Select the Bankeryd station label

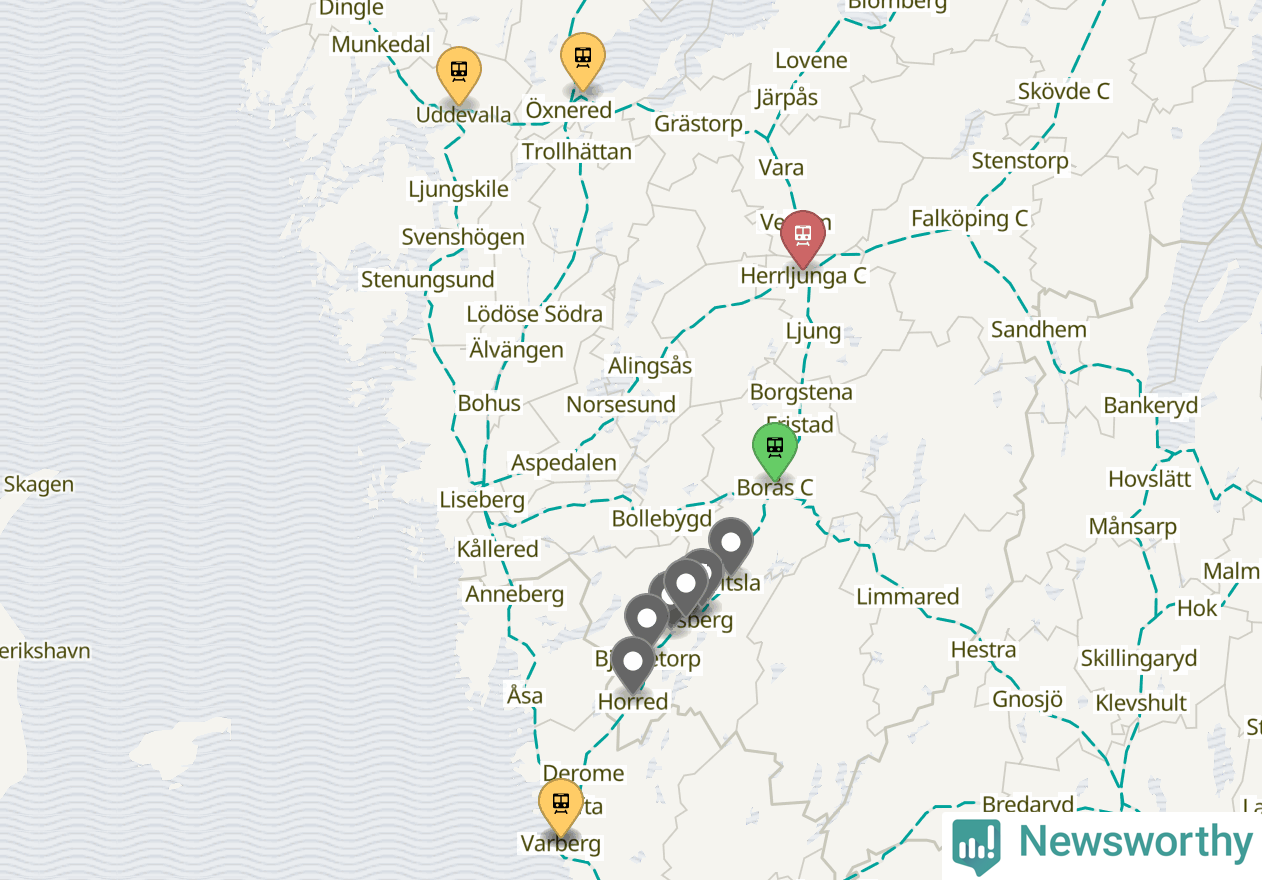click(x=1151, y=406)
